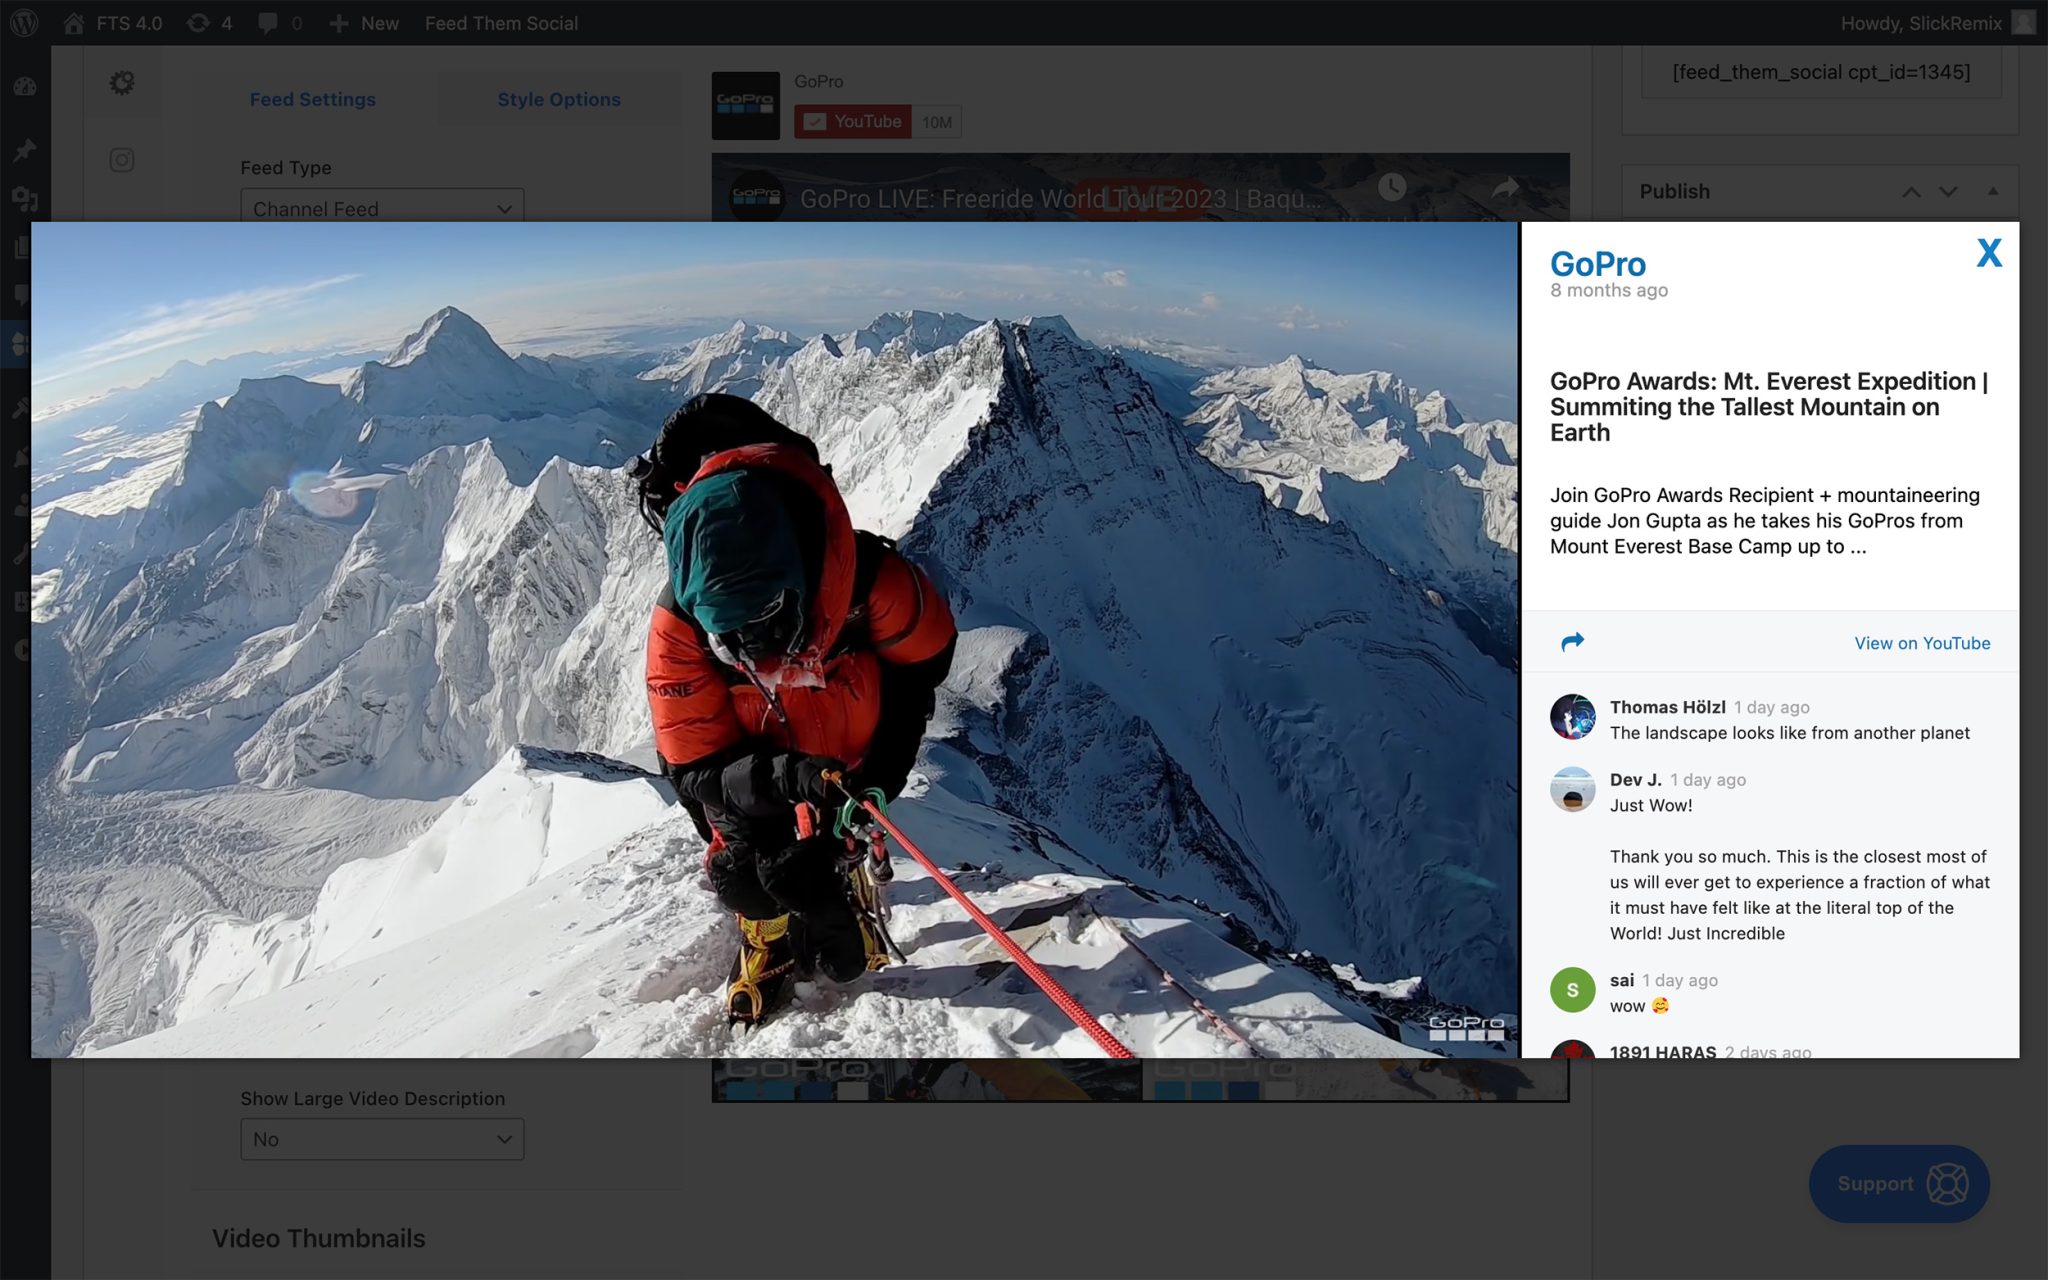Click the updates refresh icon

199,22
